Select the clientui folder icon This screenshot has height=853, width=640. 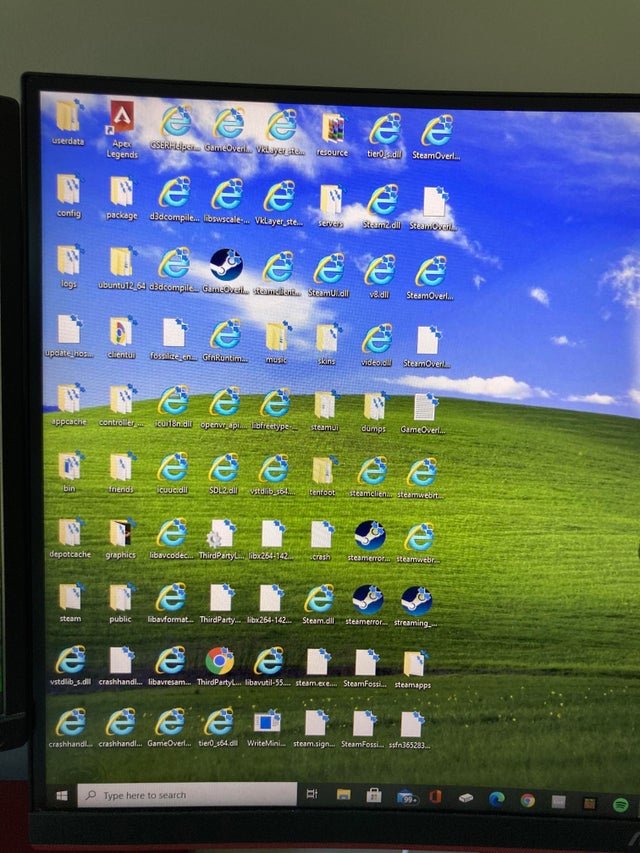point(121,331)
